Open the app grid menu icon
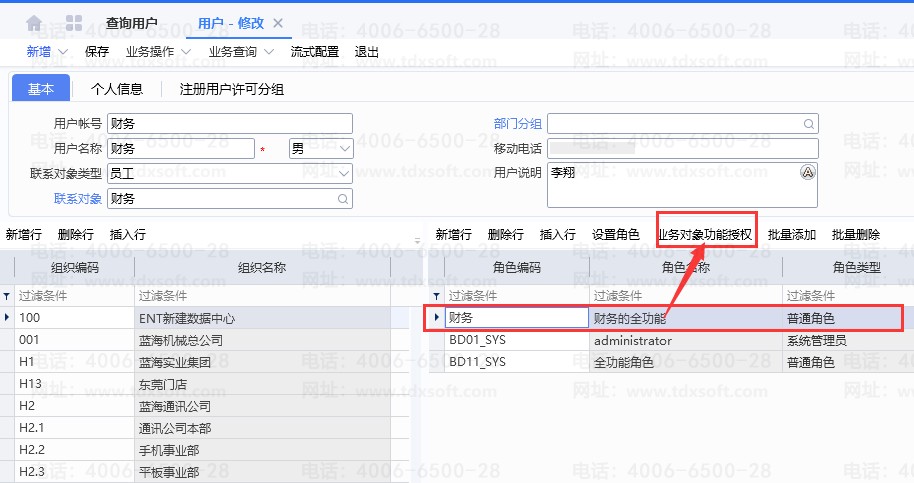The image size is (914, 483). [x=74, y=23]
